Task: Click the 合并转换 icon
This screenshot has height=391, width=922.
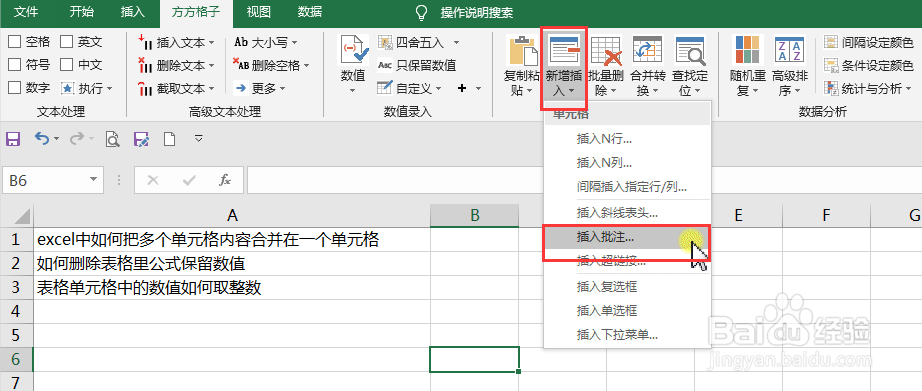Action: click(x=647, y=50)
